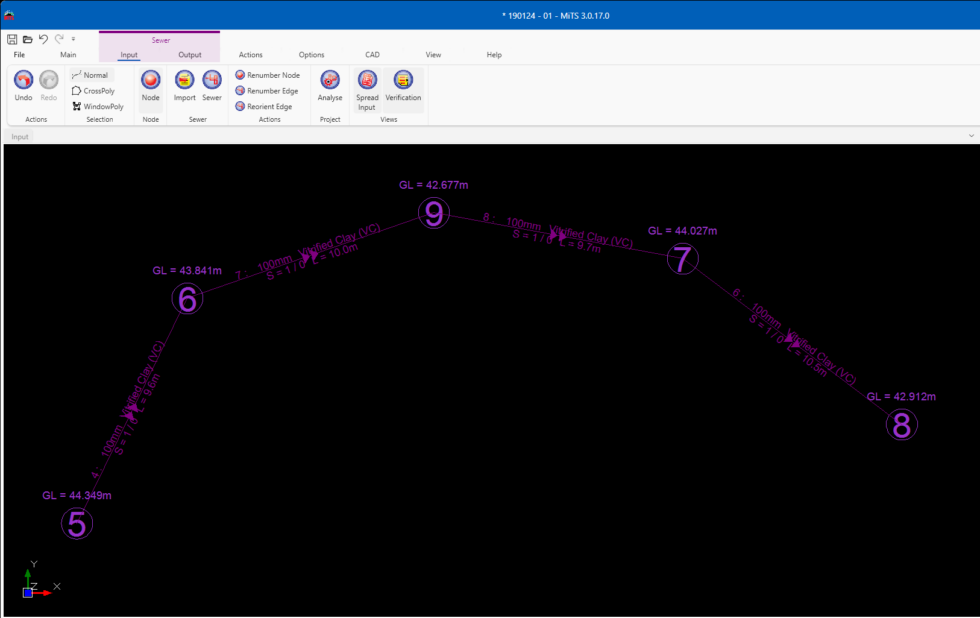Screen dimensions: 980x618
Task: Click the Reorient Edge button
Action: (x=263, y=106)
